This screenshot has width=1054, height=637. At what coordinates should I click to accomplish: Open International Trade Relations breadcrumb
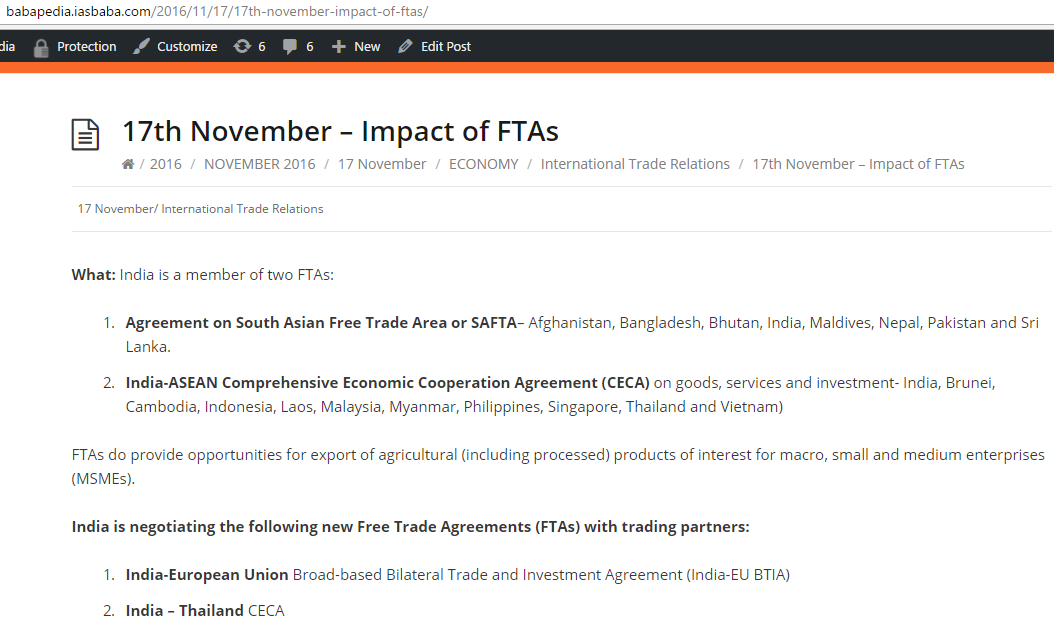pyautogui.click(x=635, y=164)
